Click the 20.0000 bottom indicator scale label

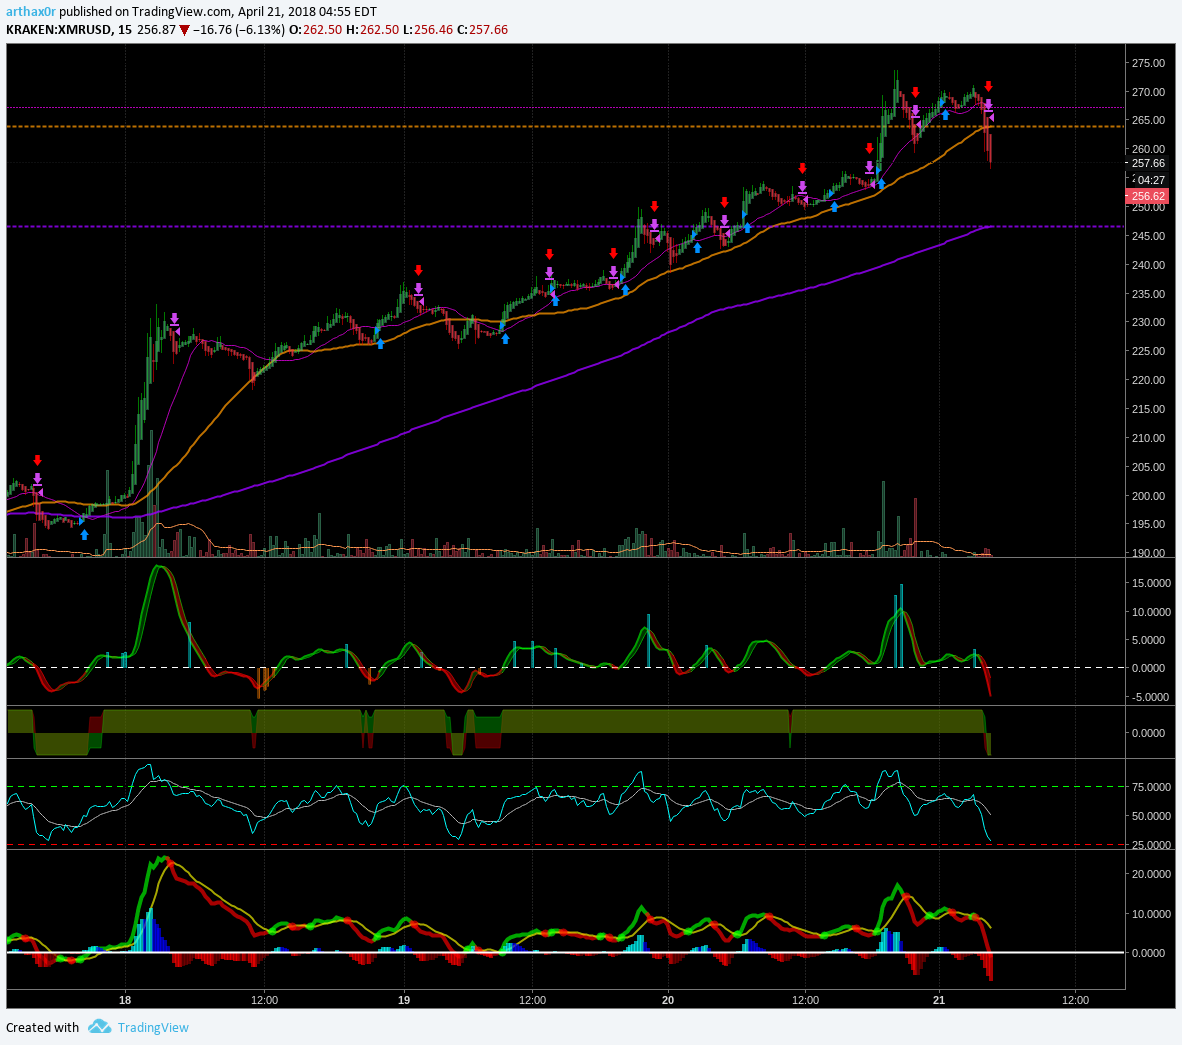tap(1151, 875)
